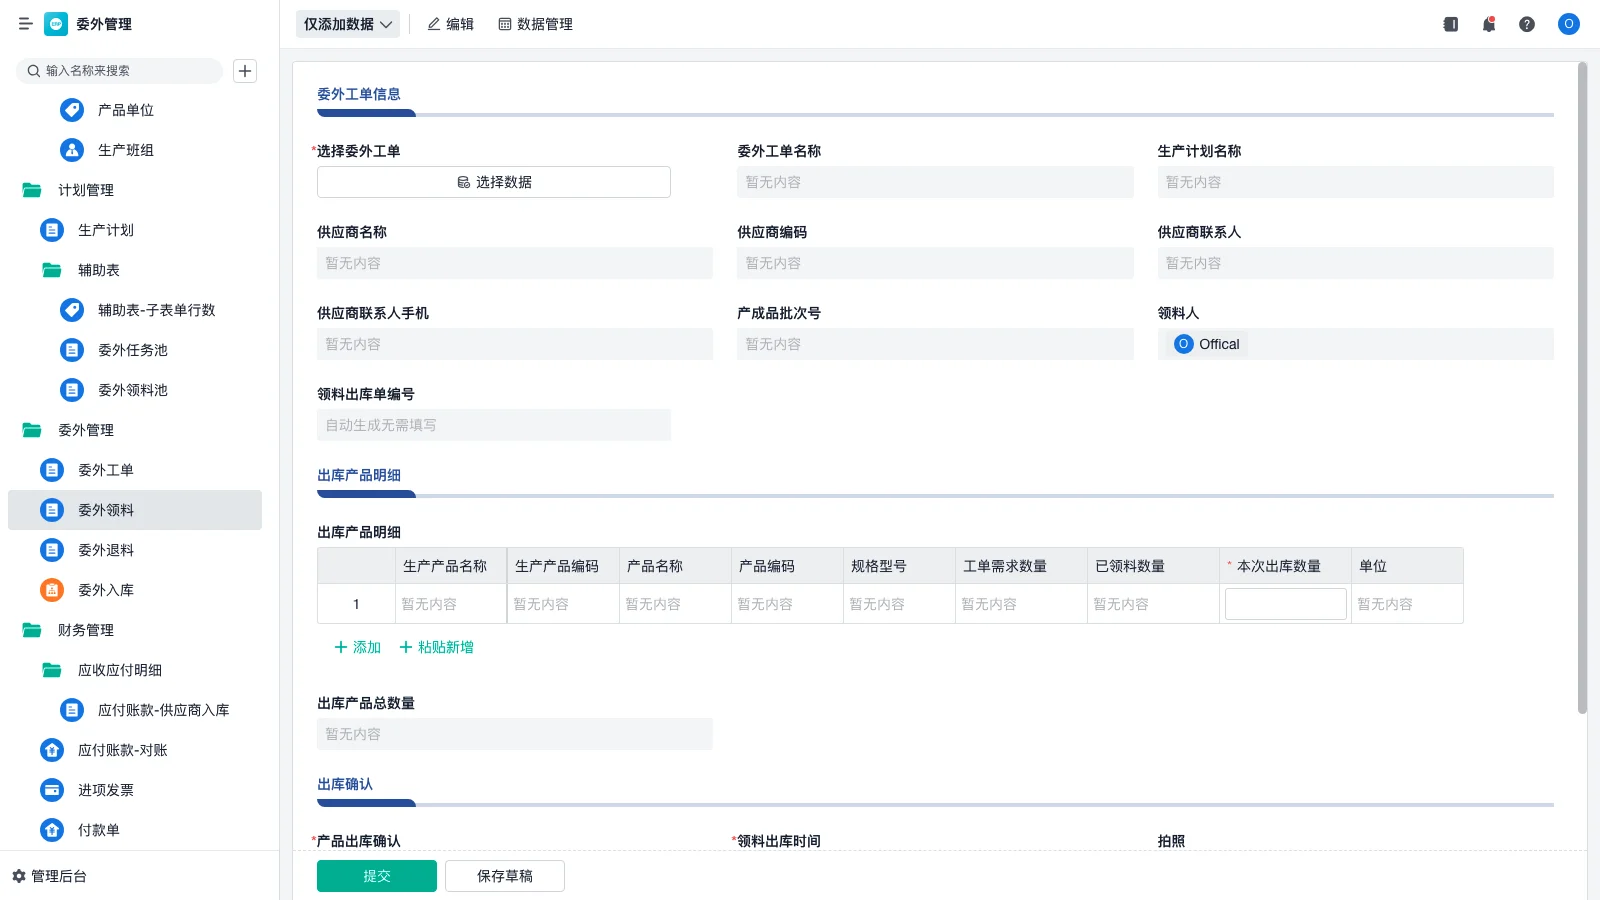Select 委外工单 in the sidebar
The height and width of the screenshot is (900, 1600).
pos(104,470)
